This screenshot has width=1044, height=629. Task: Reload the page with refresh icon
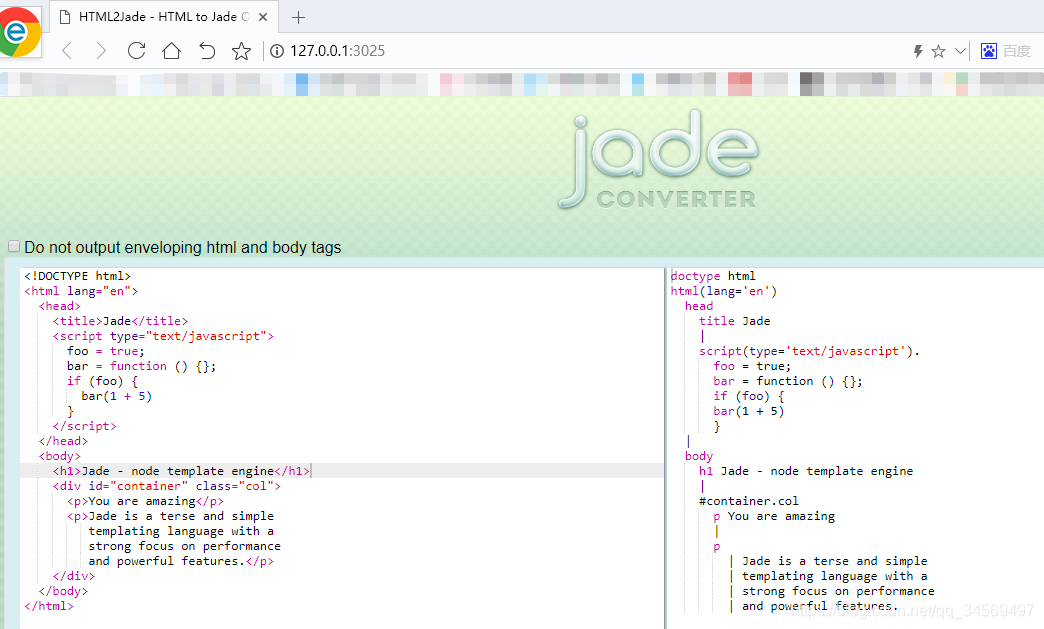coord(136,51)
